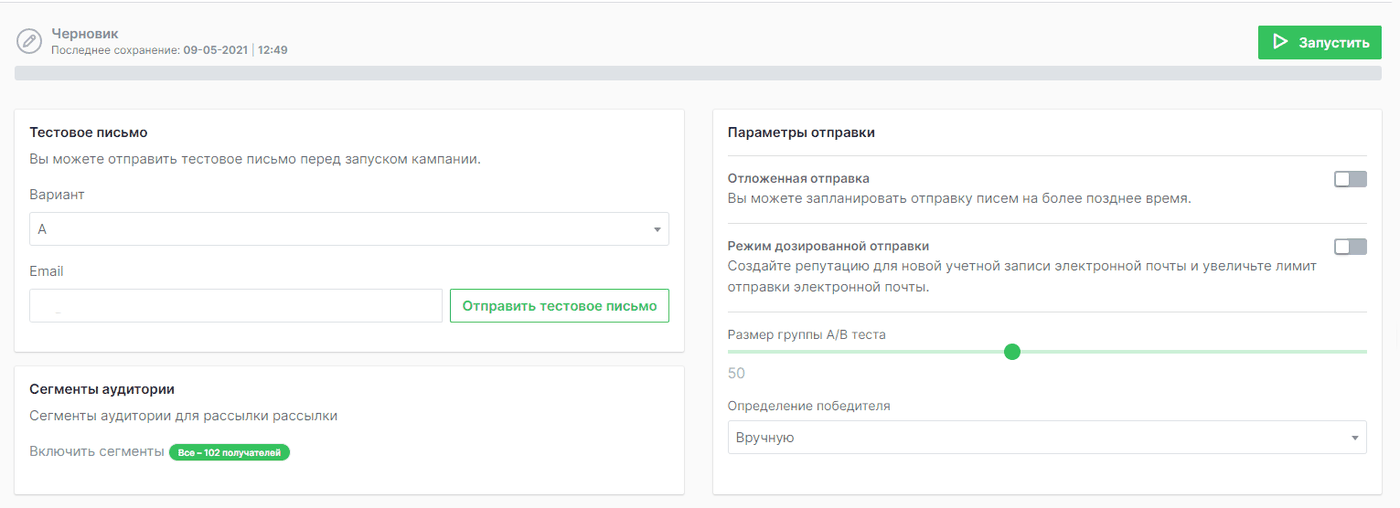Click the grey progress bar under the header

[x=698, y=73]
